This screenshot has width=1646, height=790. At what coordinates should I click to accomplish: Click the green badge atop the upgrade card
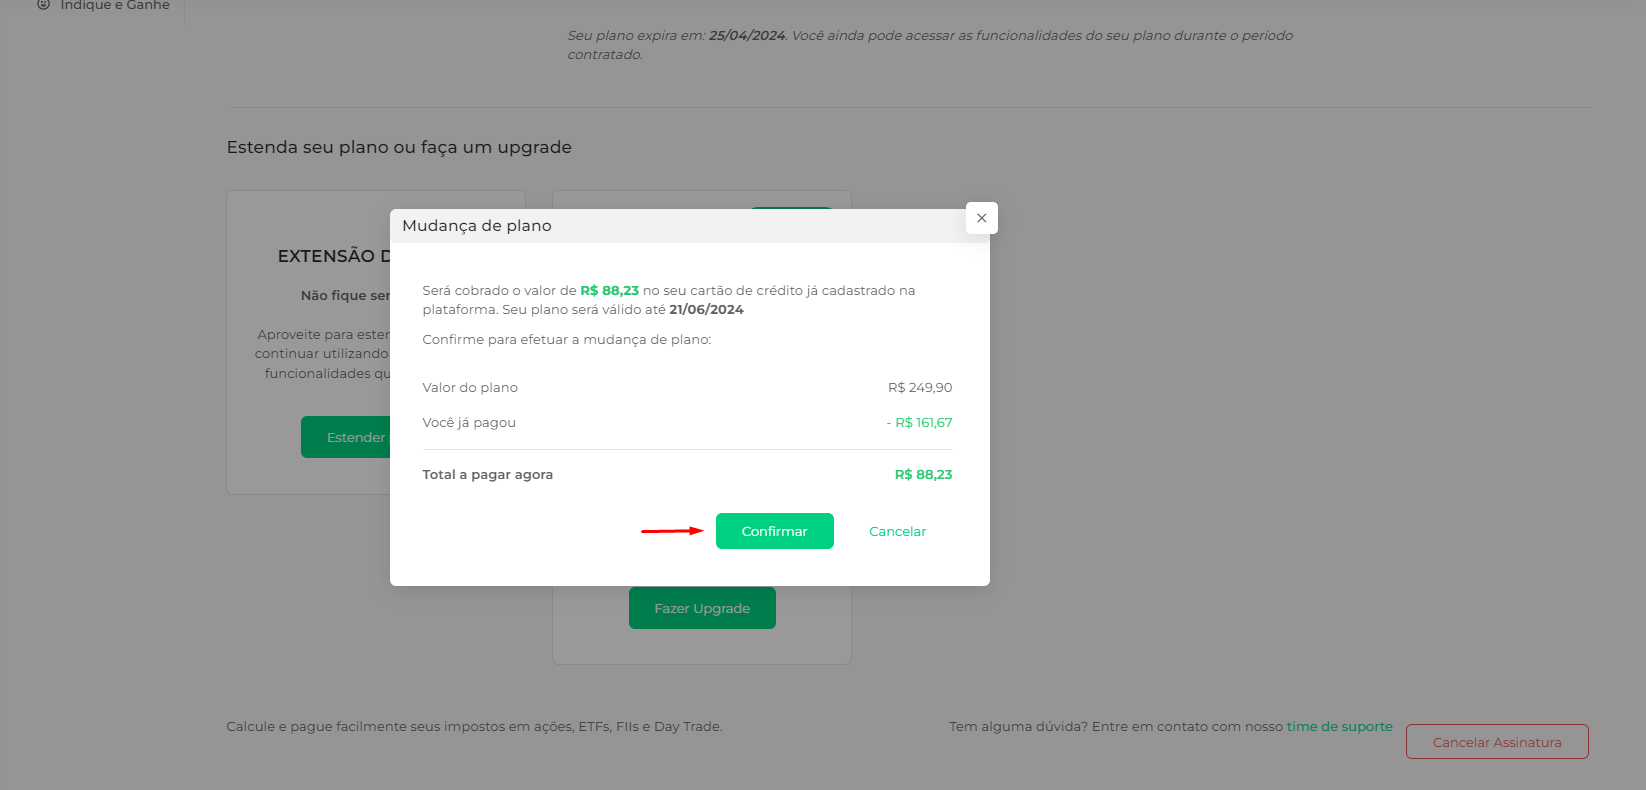791,208
